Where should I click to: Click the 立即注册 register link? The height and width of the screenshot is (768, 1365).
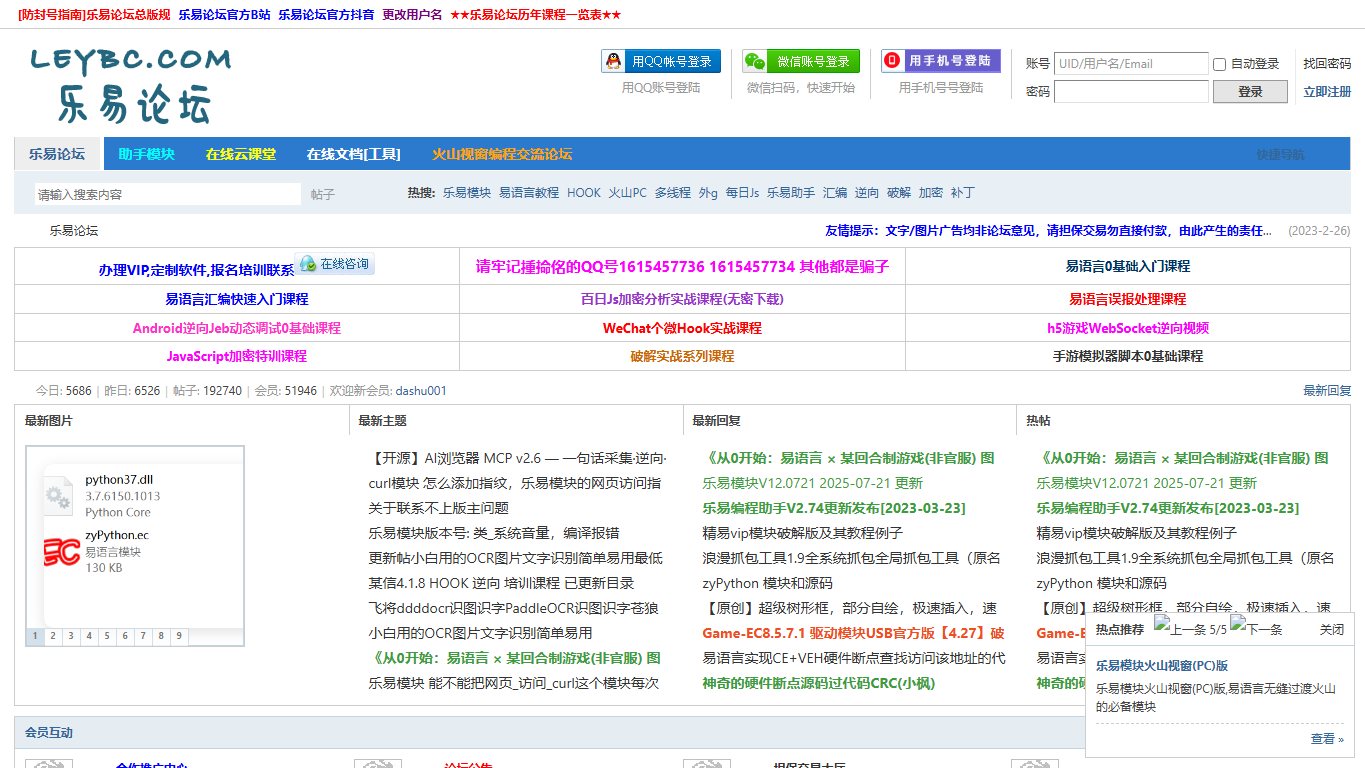pyautogui.click(x=1327, y=91)
